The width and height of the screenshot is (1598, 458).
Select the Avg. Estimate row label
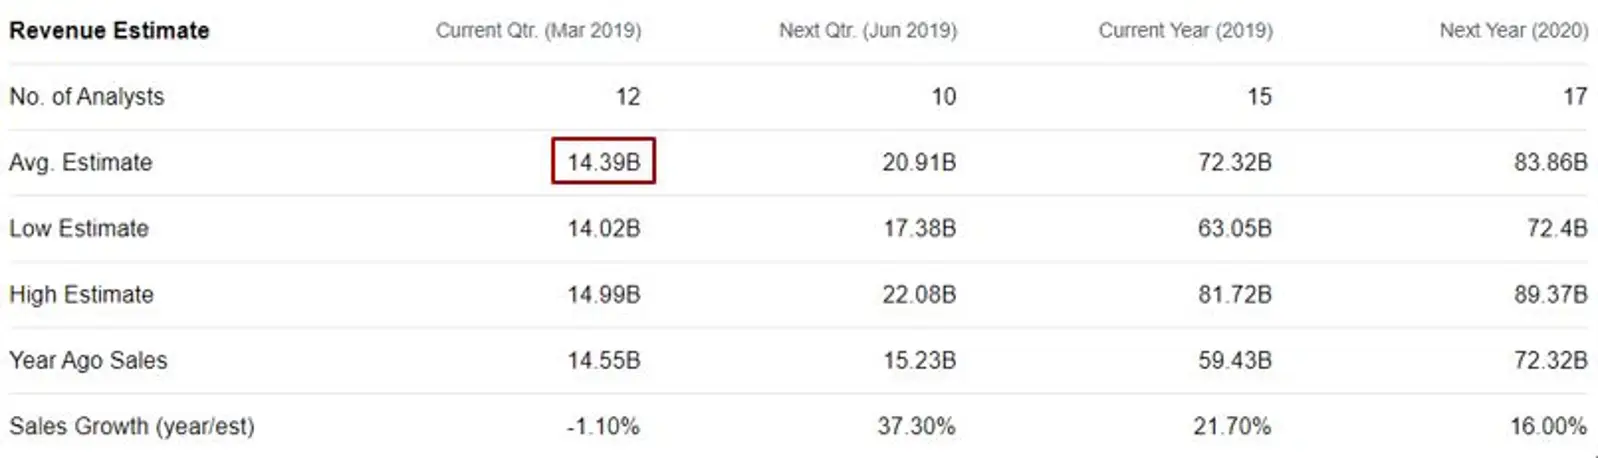click(81, 162)
